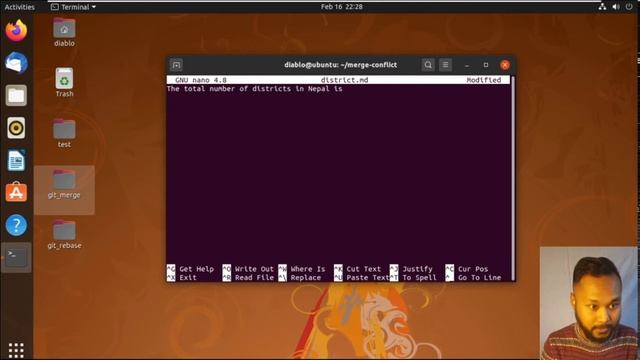Show Applications grid button

(16, 350)
